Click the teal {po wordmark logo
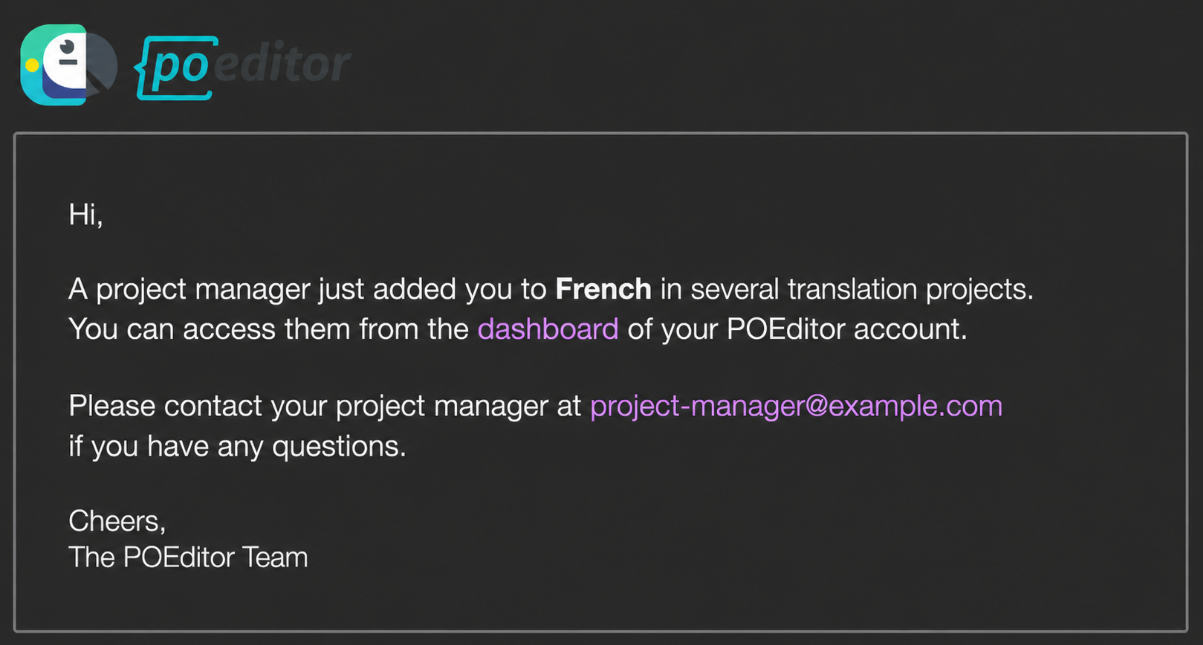 pyautogui.click(x=174, y=67)
